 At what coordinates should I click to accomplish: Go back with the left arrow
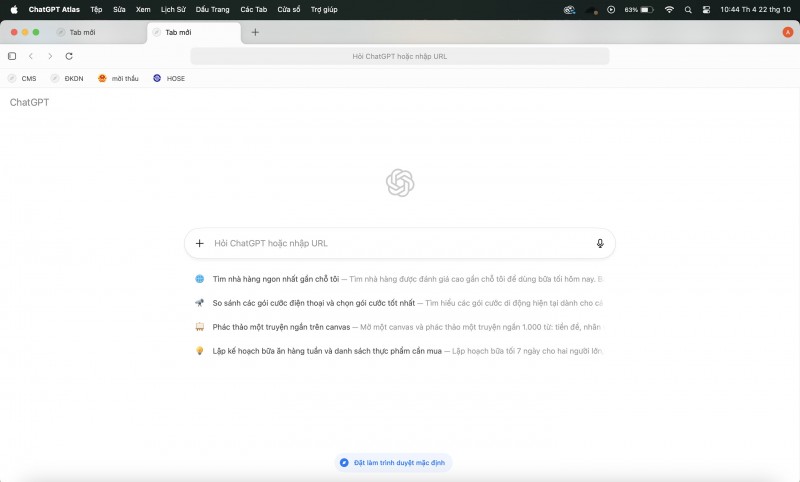[x=31, y=56]
